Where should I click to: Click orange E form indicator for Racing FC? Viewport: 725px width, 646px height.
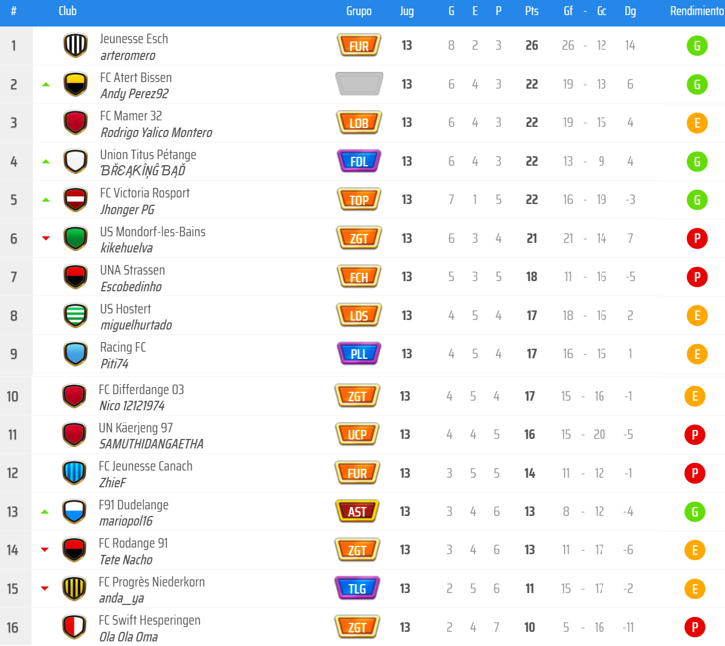coord(696,354)
